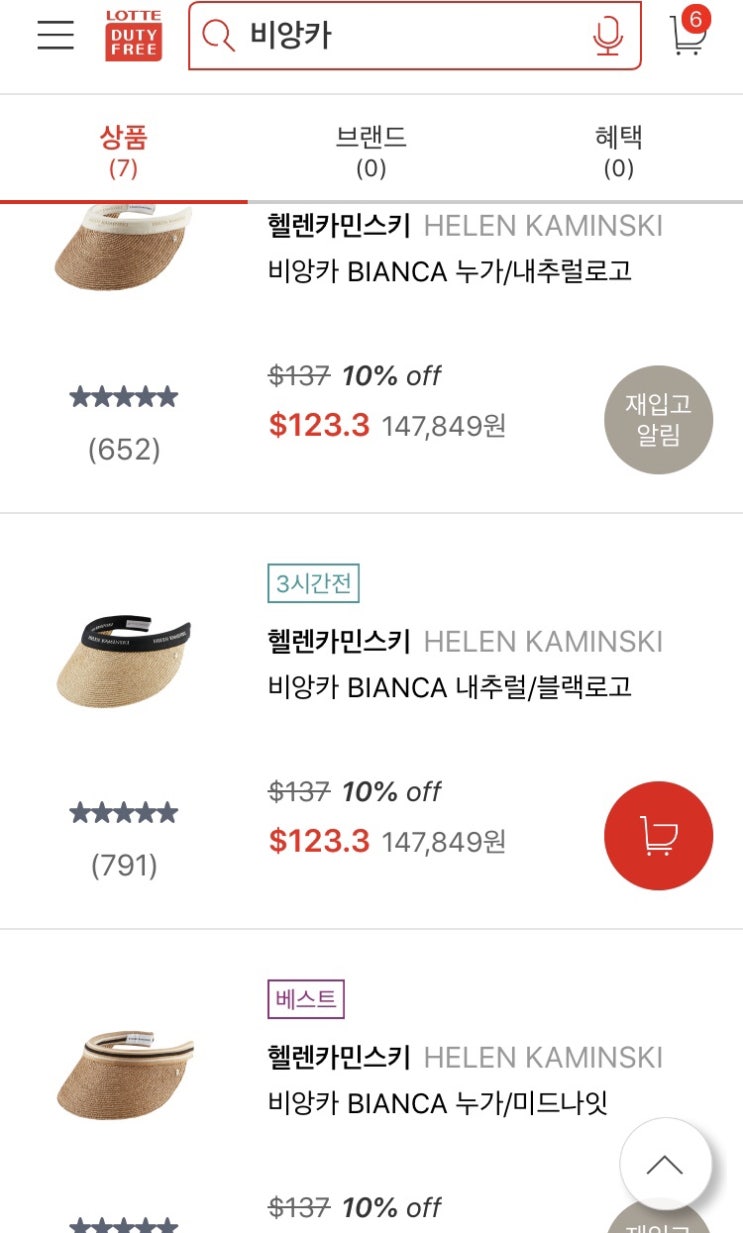Viewport: 743px width, 1233px height.
Task: Switch to the 상품 tab
Action: [x=123, y=150]
